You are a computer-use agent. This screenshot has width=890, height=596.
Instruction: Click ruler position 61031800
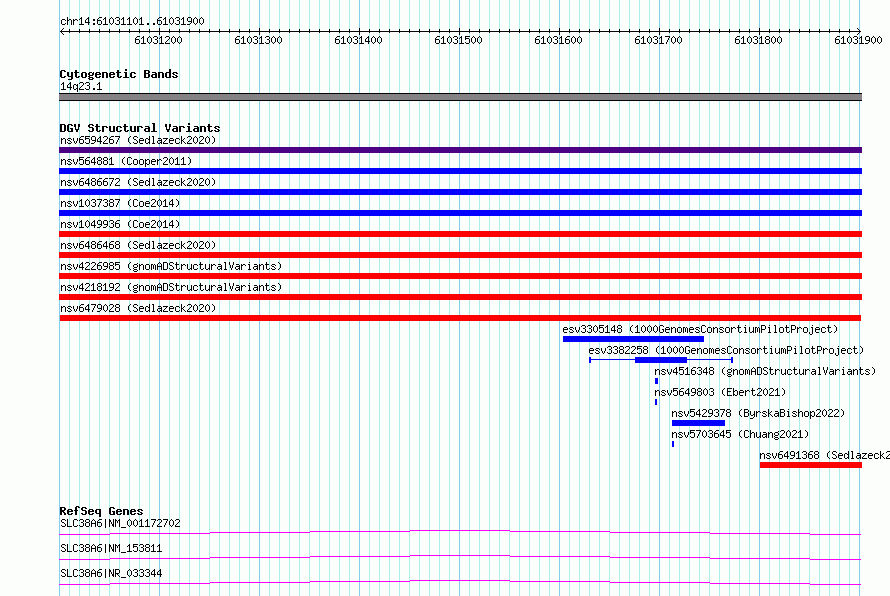(758, 40)
